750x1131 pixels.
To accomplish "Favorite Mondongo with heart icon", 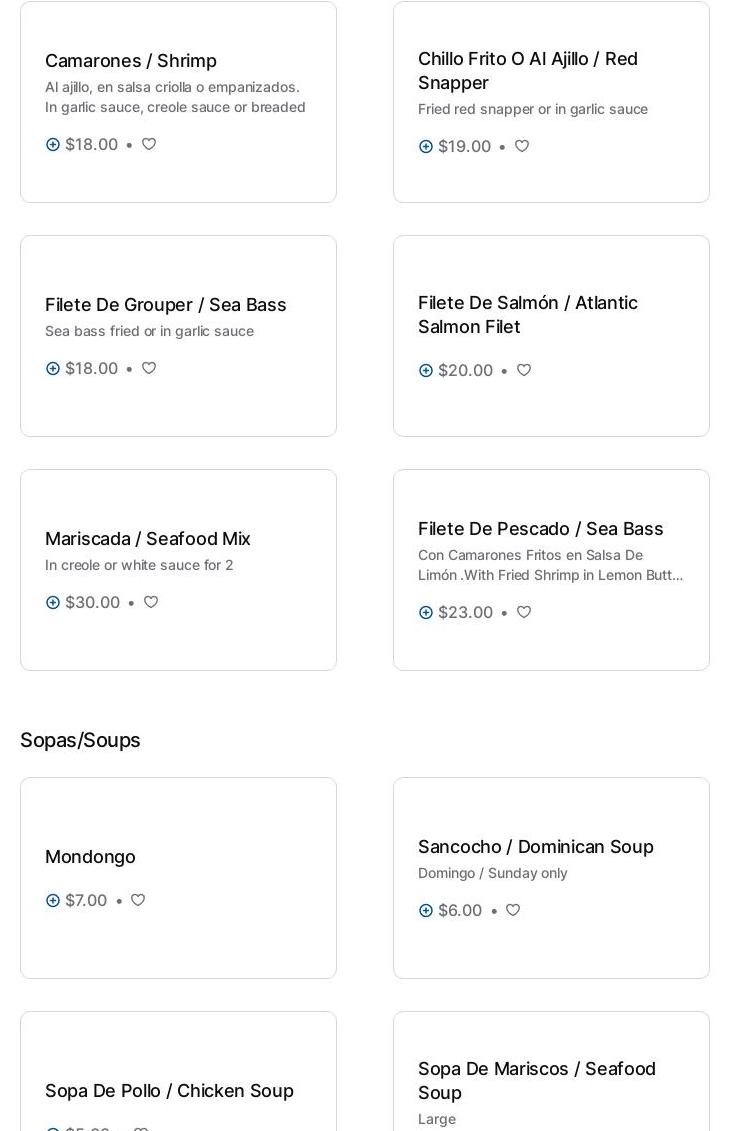I will point(138,900).
